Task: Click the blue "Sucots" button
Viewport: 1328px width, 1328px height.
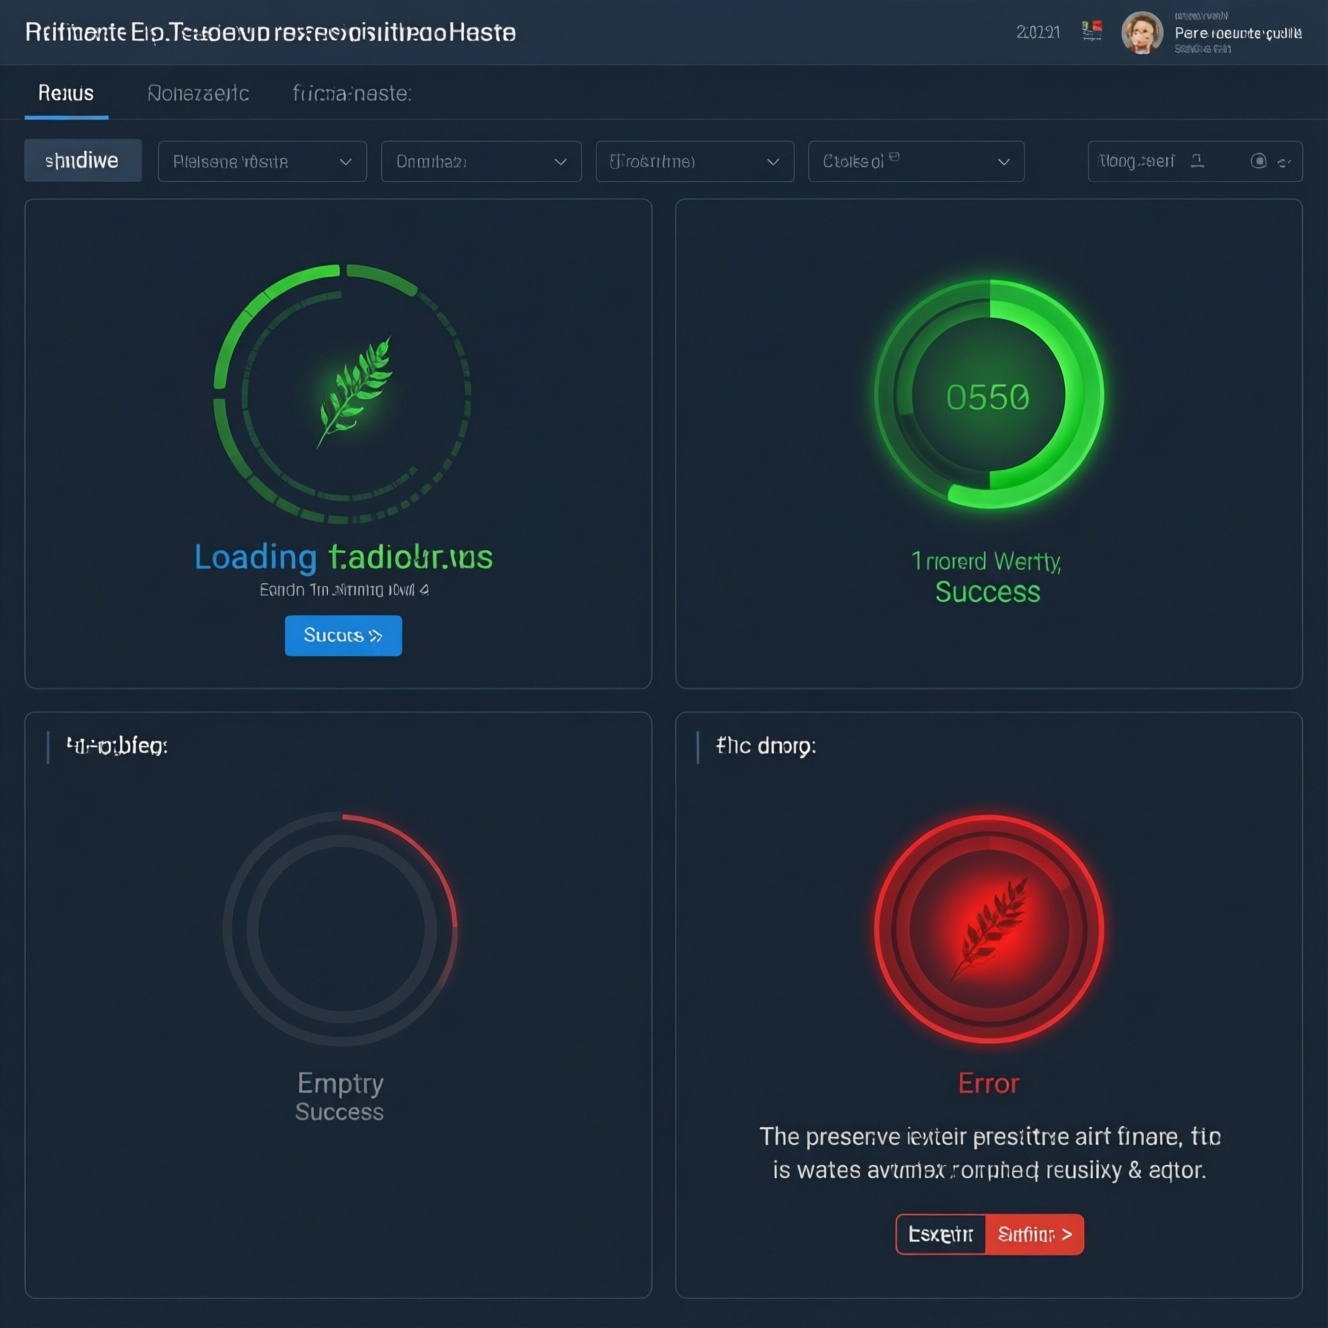Action: pyautogui.click(x=343, y=636)
